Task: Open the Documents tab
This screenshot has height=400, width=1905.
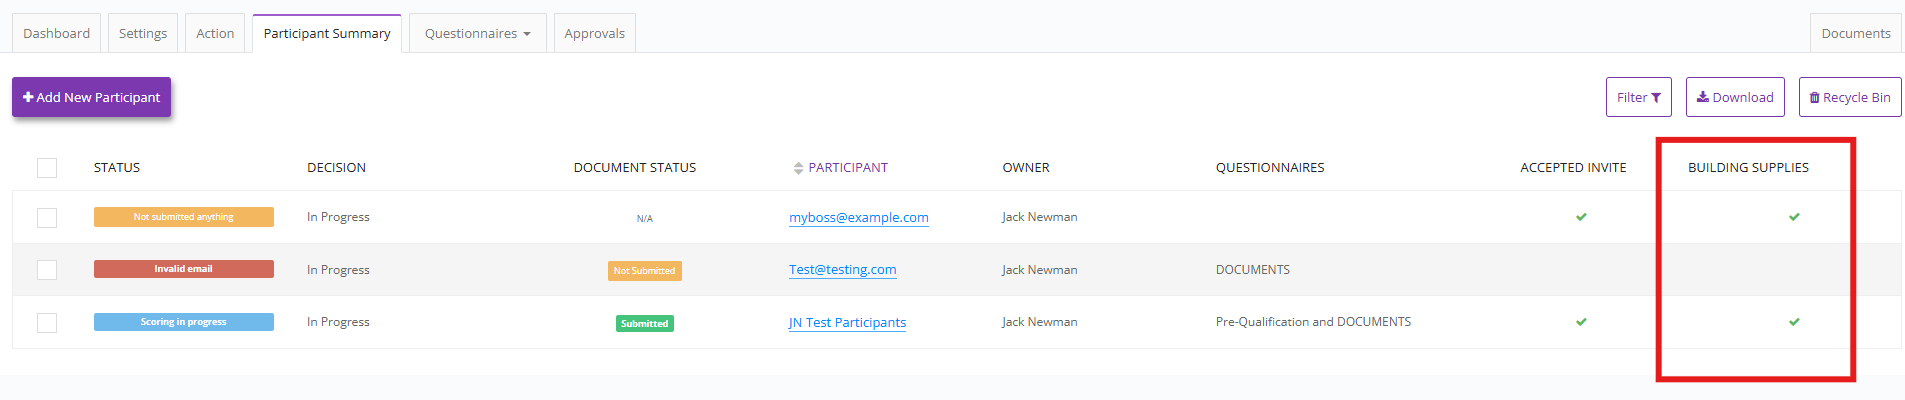Action: click(1855, 33)
